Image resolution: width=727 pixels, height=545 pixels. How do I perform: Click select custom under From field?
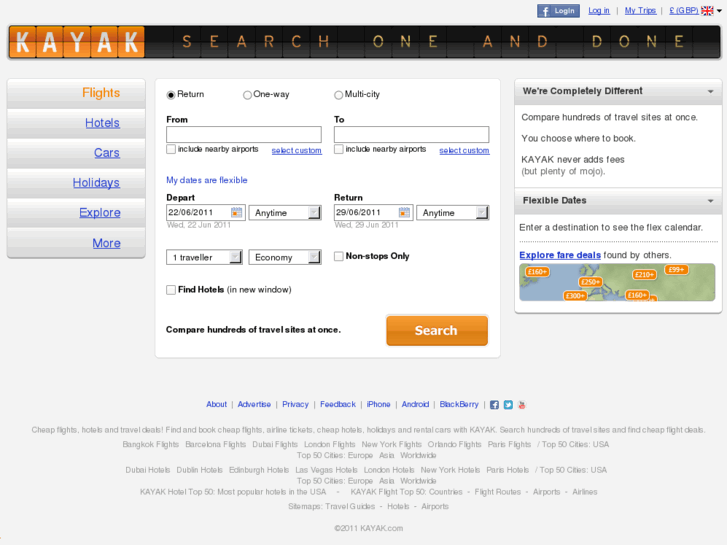[296, 150]
